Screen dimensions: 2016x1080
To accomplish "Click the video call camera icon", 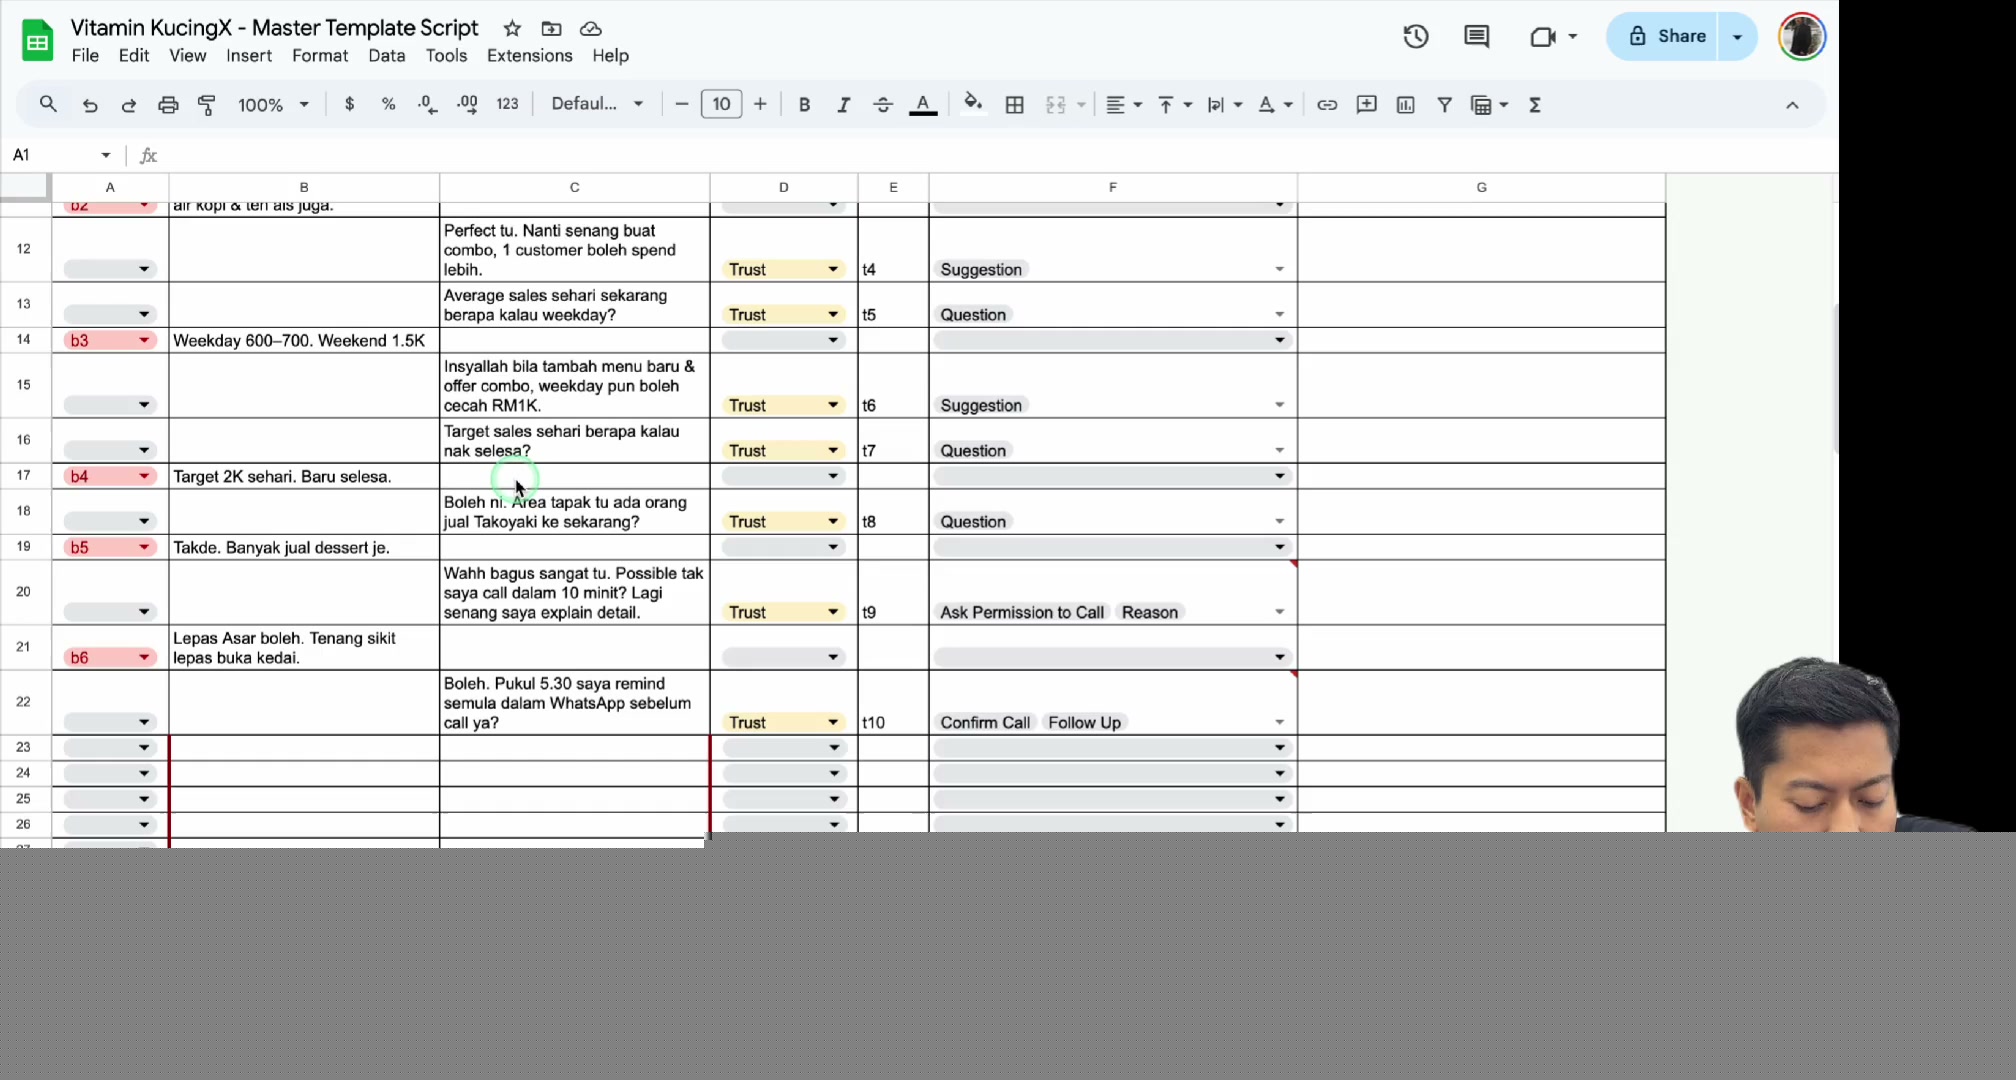I will coord(1543,37).
